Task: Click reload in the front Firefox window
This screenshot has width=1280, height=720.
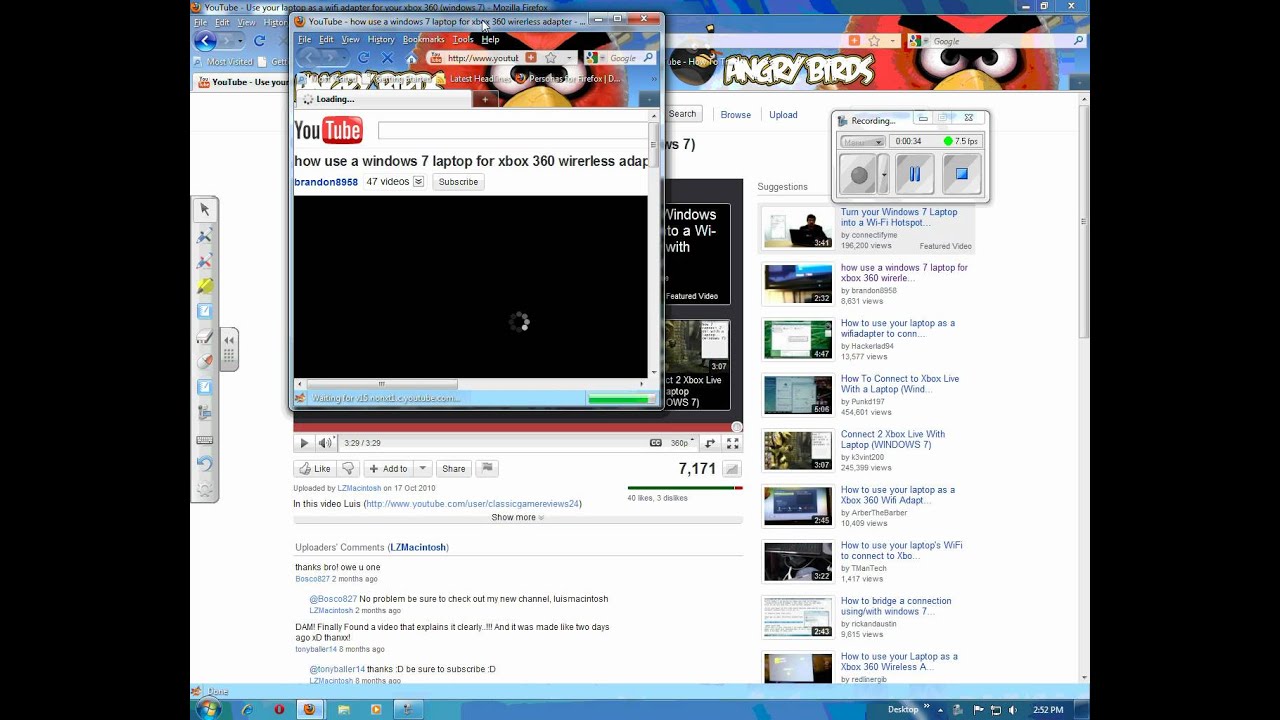Action: click(x=364, y=58)
